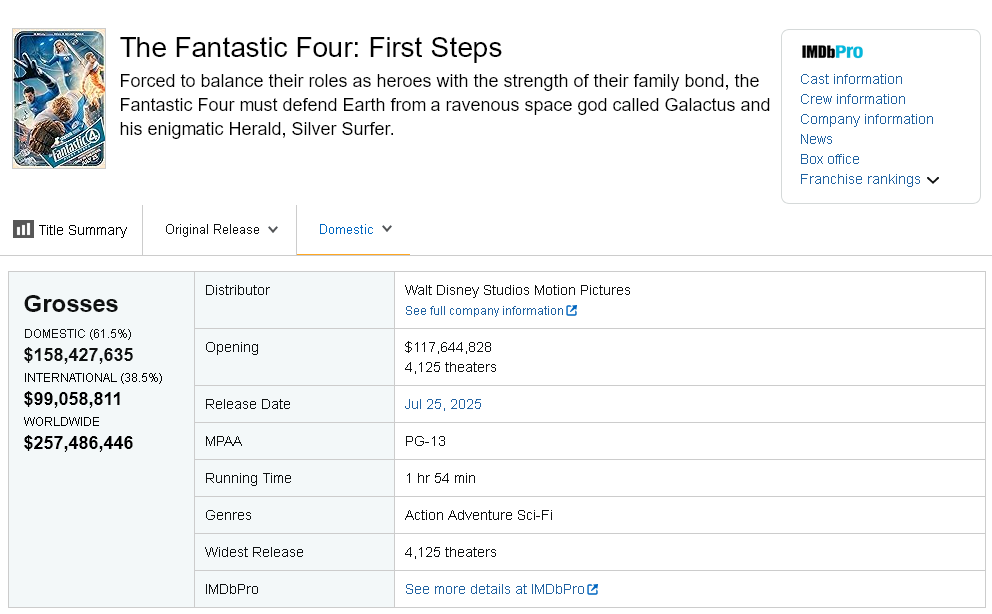This screenshot has width=992, height=614.
Task: Open the Fantastic Four movie poster
Action: [x=59, y=99]
